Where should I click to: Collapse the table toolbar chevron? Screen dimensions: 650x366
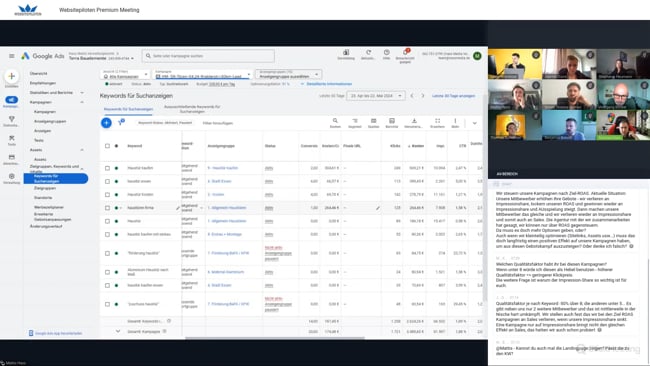click(x=475, y=123)
